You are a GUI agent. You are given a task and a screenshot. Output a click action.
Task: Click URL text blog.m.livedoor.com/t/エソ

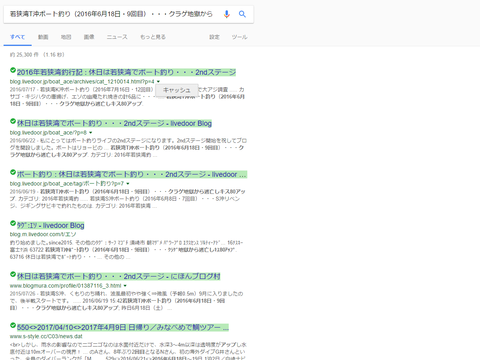(43, 234)
